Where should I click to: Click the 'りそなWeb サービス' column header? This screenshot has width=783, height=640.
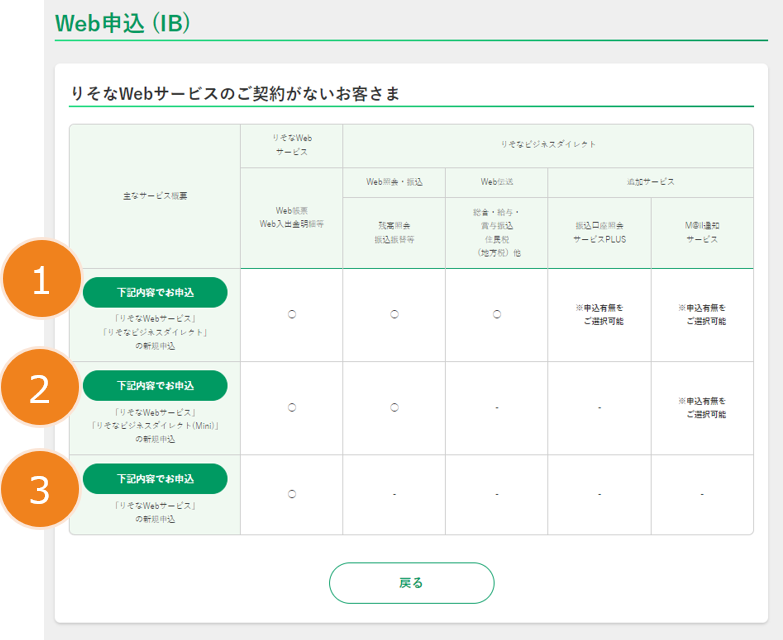292,145
